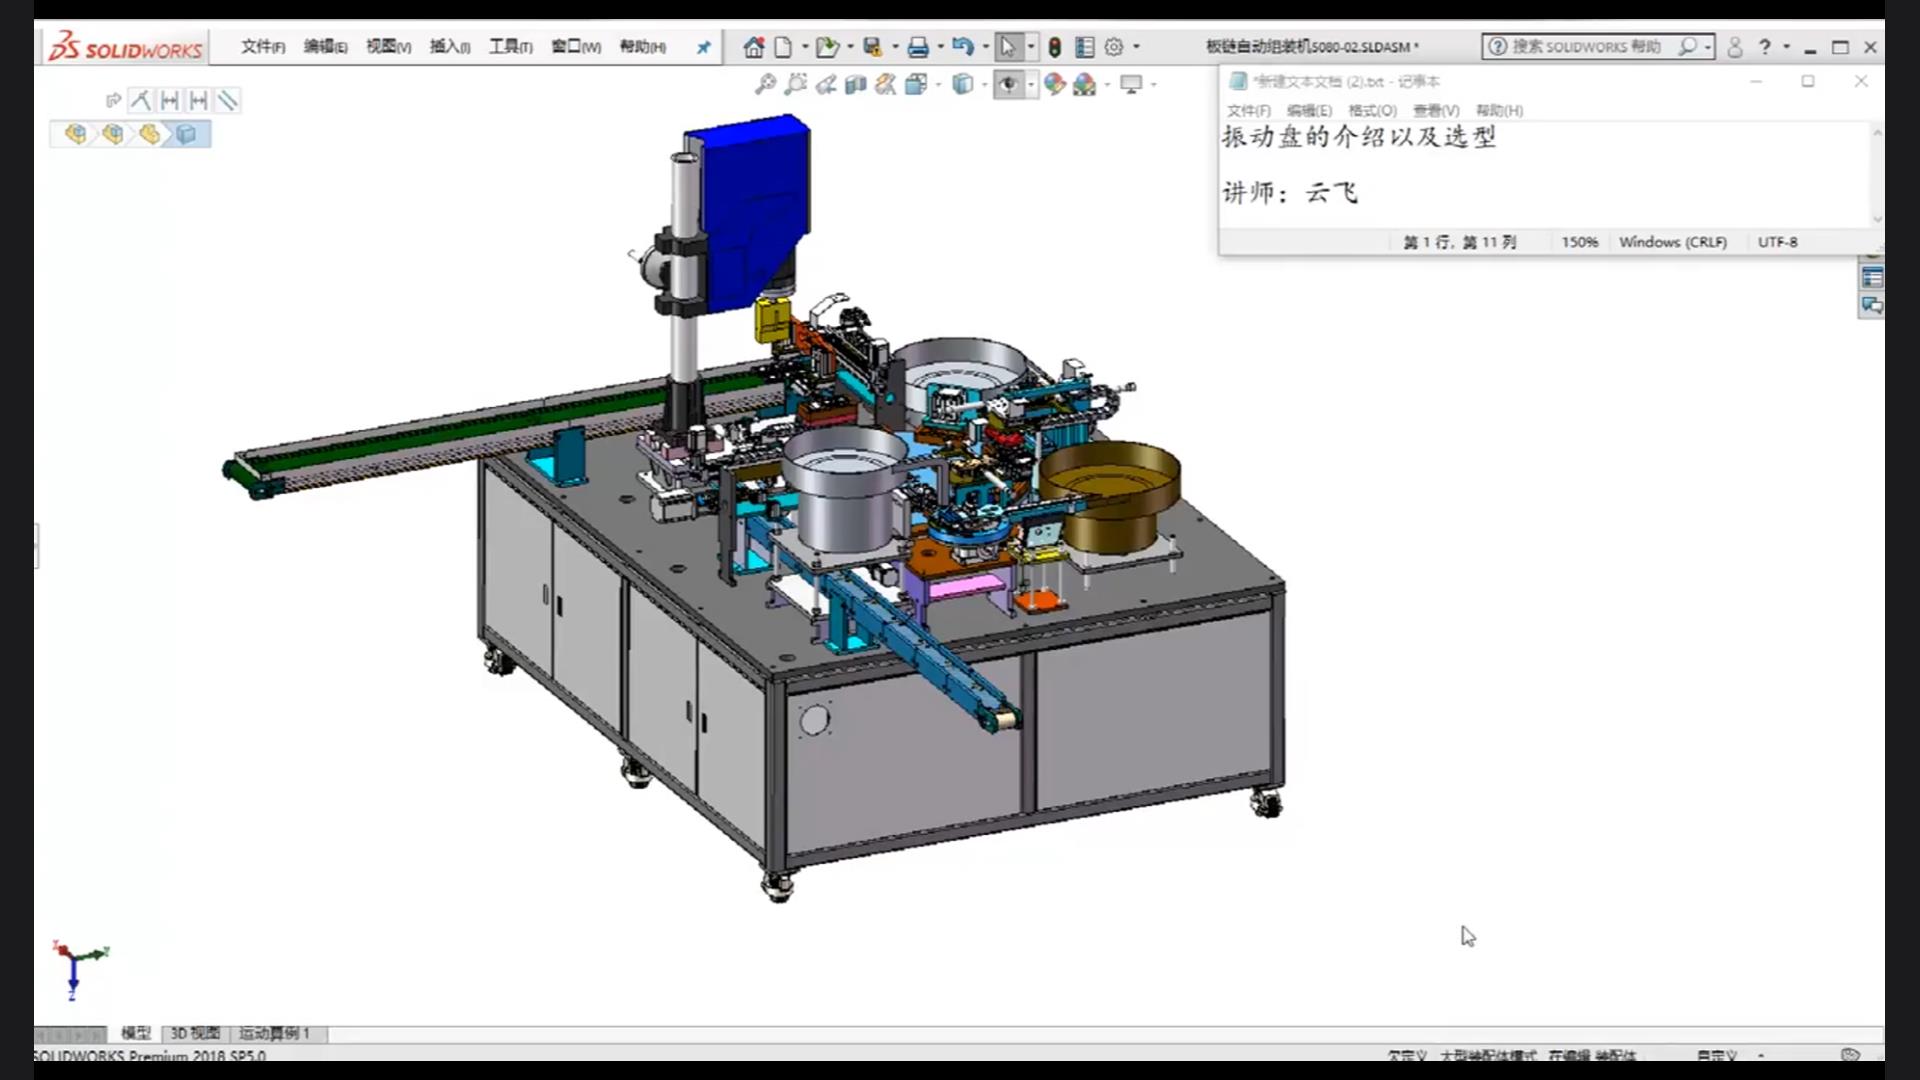Viewport: 1920px width, 1080px height.
Task: Click second horizontal dimension icon in breadcrumb toolbar
Action: pyautogui.click(x=199, y=100)
